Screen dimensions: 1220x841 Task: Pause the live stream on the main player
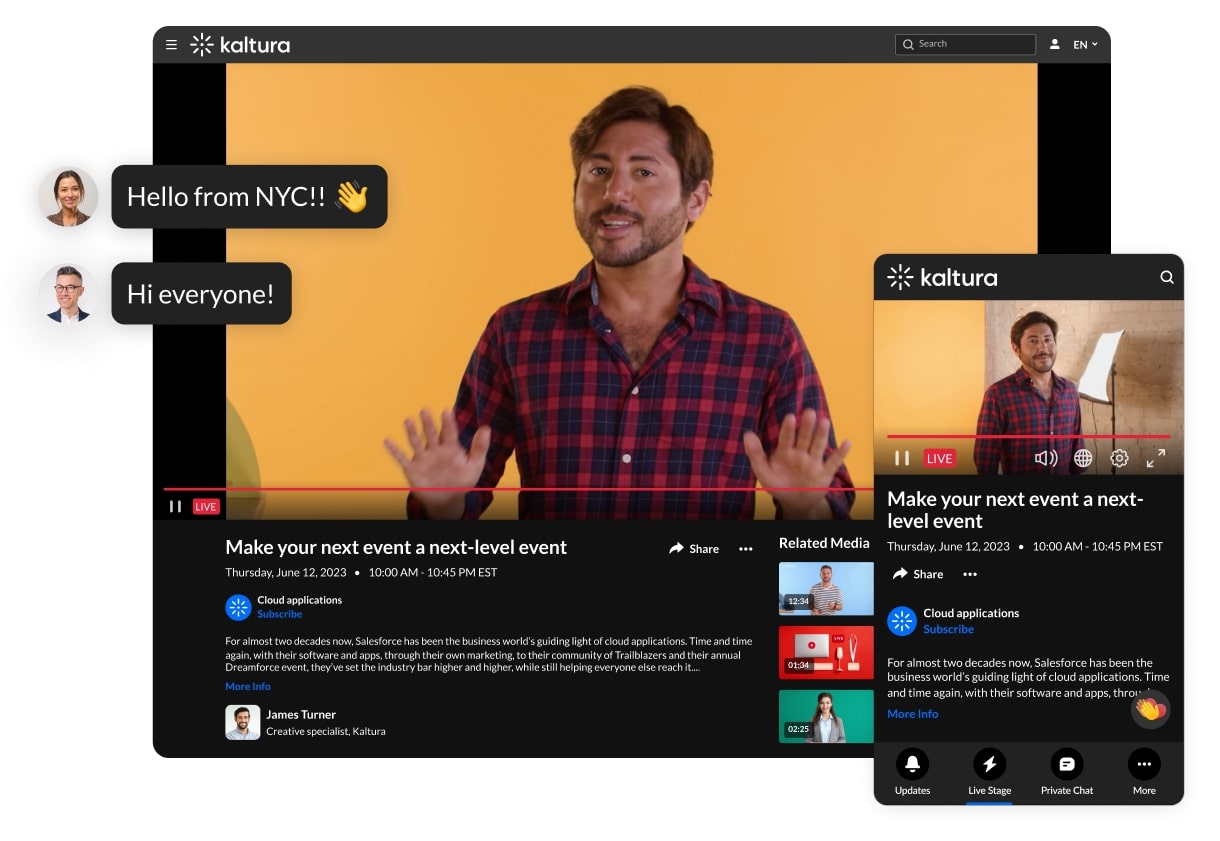point(175,506)
